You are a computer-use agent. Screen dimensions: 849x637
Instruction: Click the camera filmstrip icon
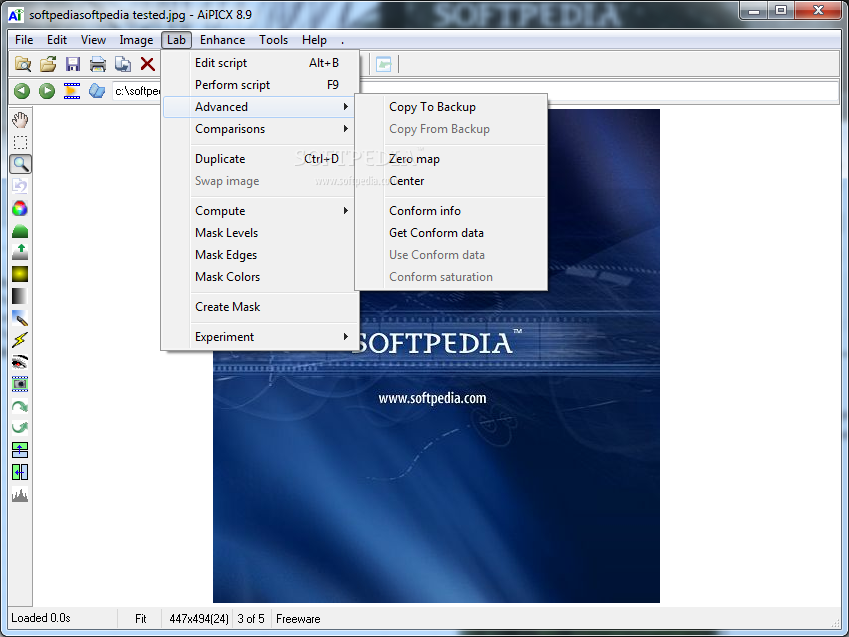click(x=20, y=384)
